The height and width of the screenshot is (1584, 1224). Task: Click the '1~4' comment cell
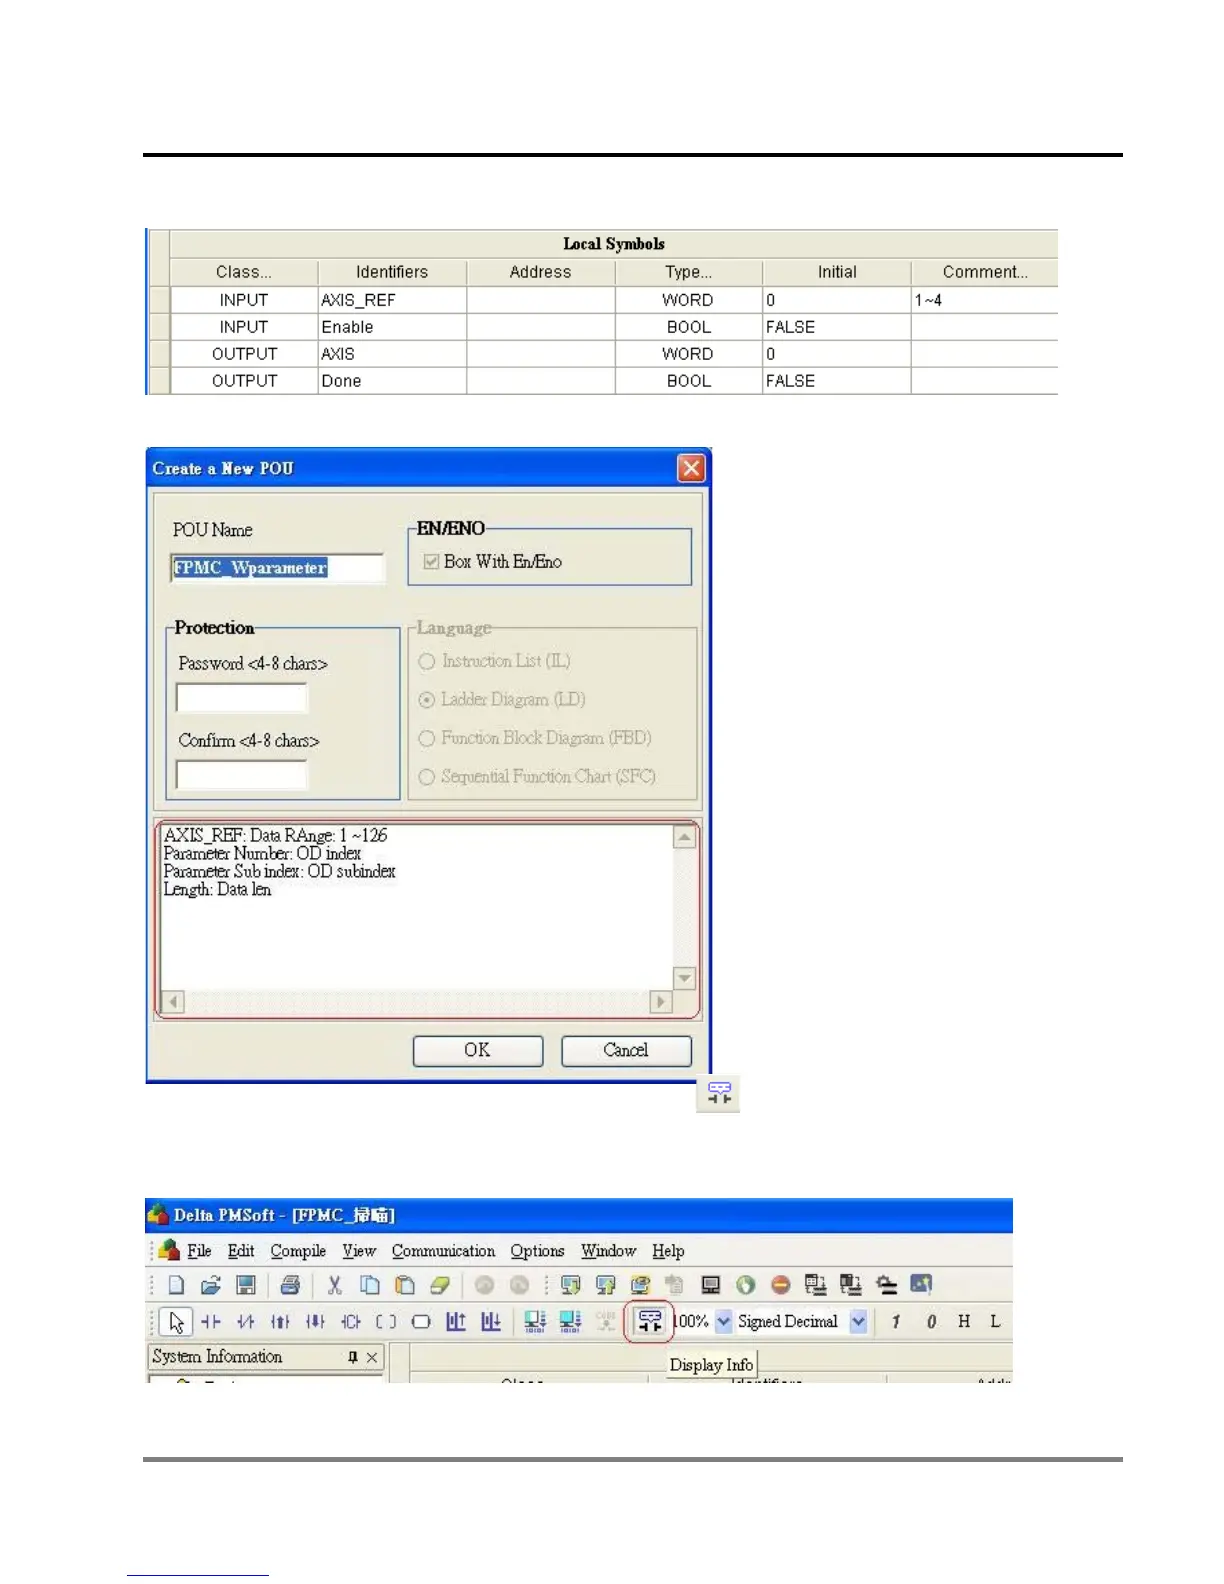tap(985, 300)
